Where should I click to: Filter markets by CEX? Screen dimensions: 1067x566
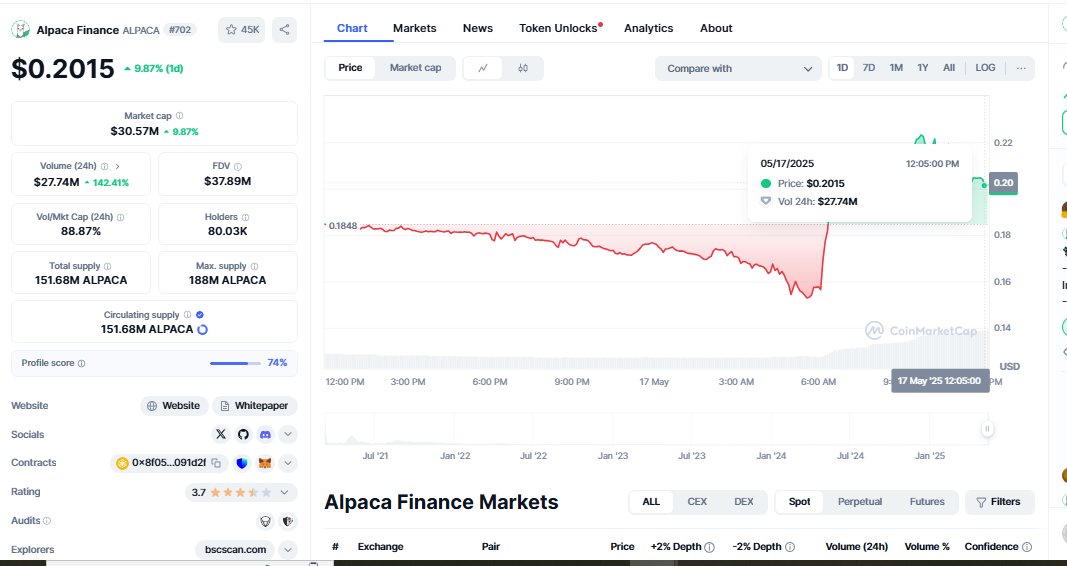tap(697, 502)
